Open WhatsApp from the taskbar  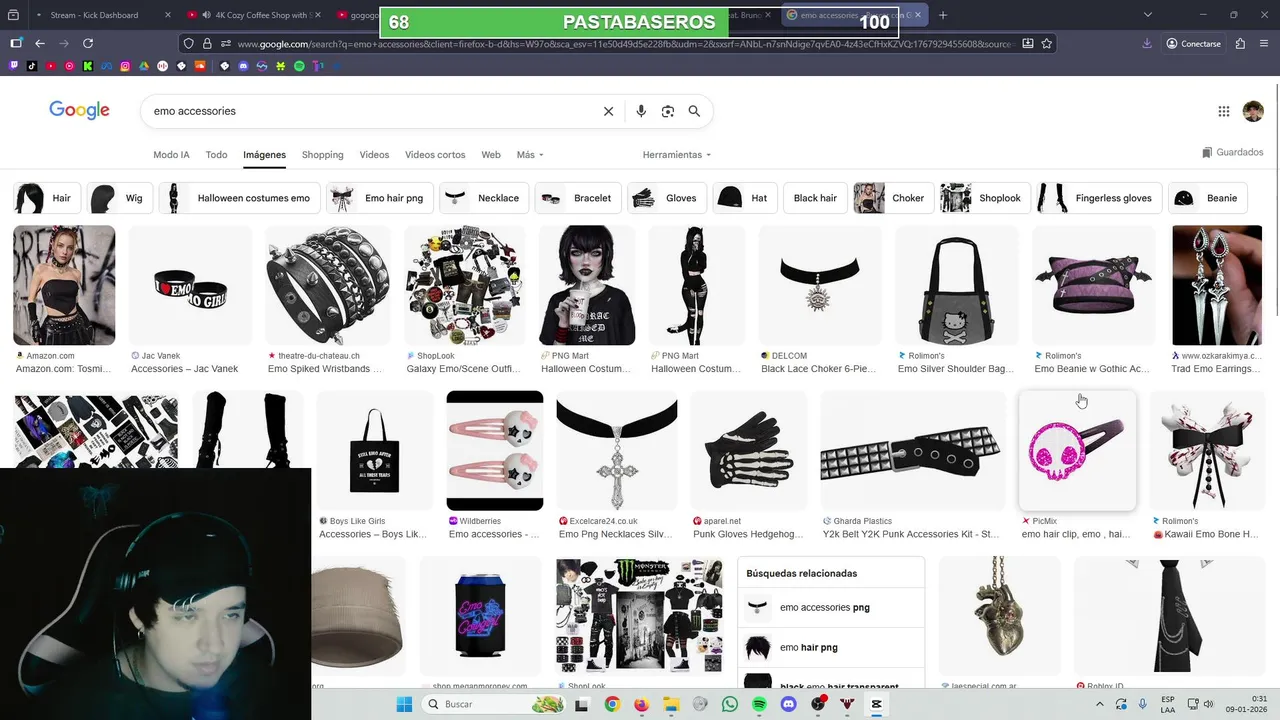[730, 704]
